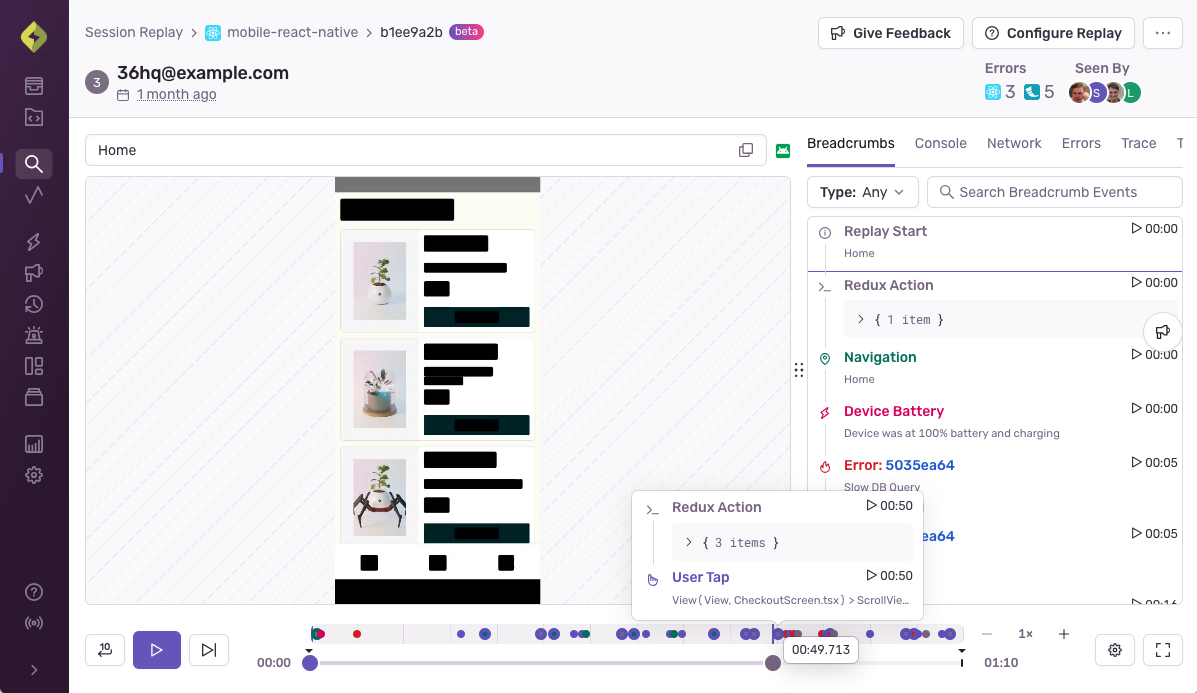1197x693 pixels.
Task: Focus the Search Breadcrumb Events field
Action: [1055, 192]
